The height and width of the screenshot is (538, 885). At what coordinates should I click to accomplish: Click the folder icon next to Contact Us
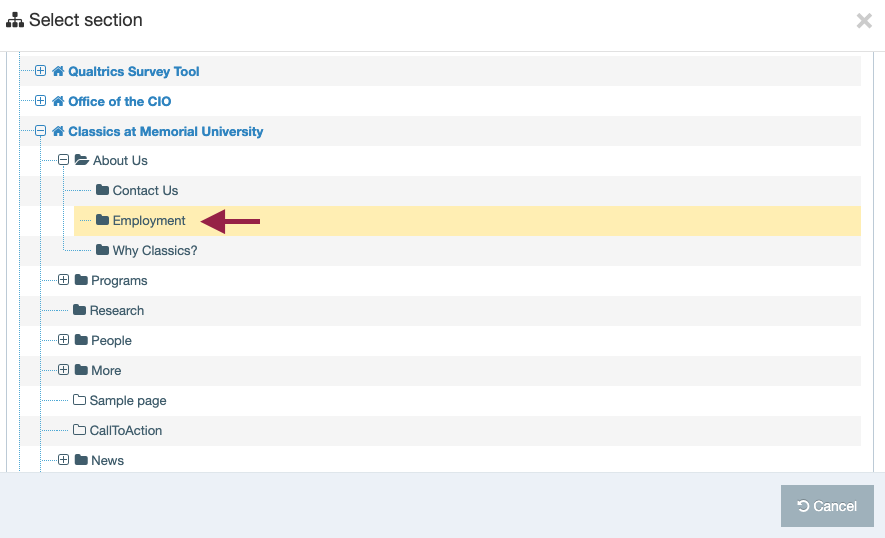click(x=102, y=190)
